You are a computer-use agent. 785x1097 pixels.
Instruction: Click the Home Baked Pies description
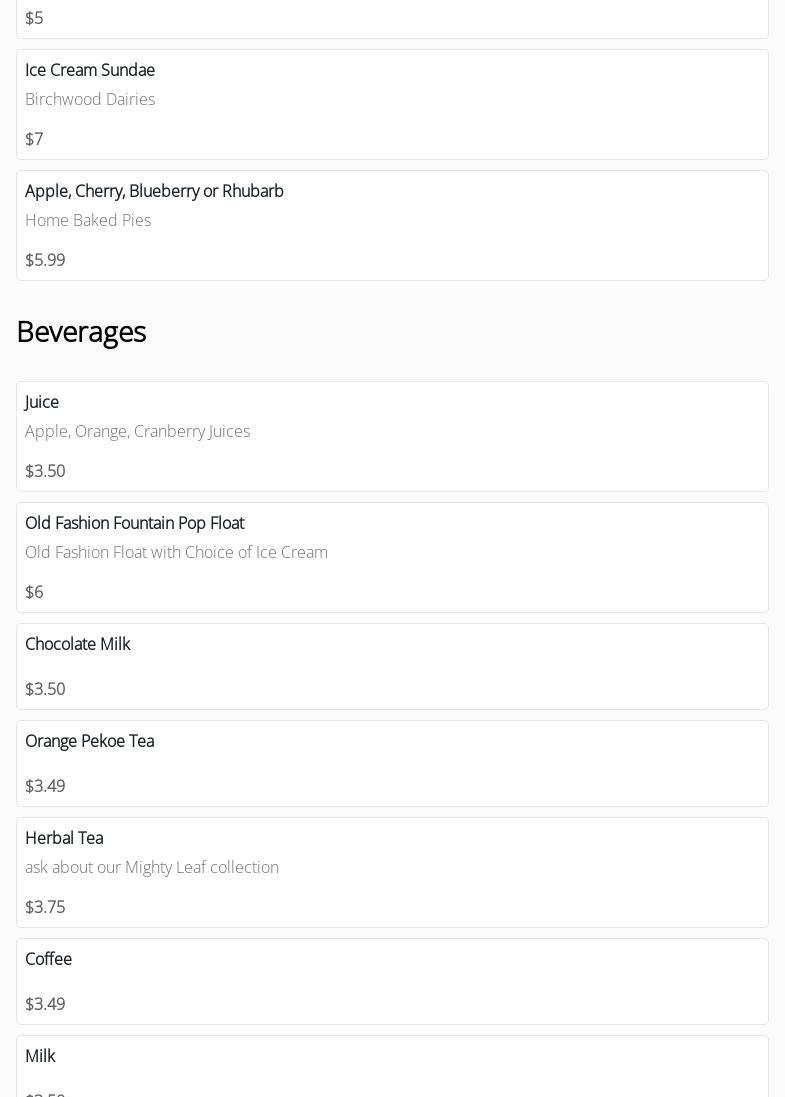click(88, 220)
